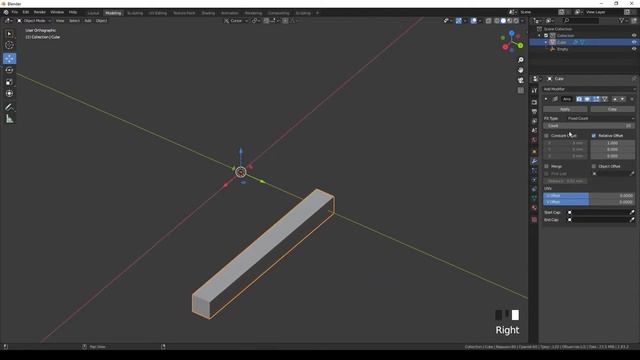Open the Object Mode dropdown

34,20
